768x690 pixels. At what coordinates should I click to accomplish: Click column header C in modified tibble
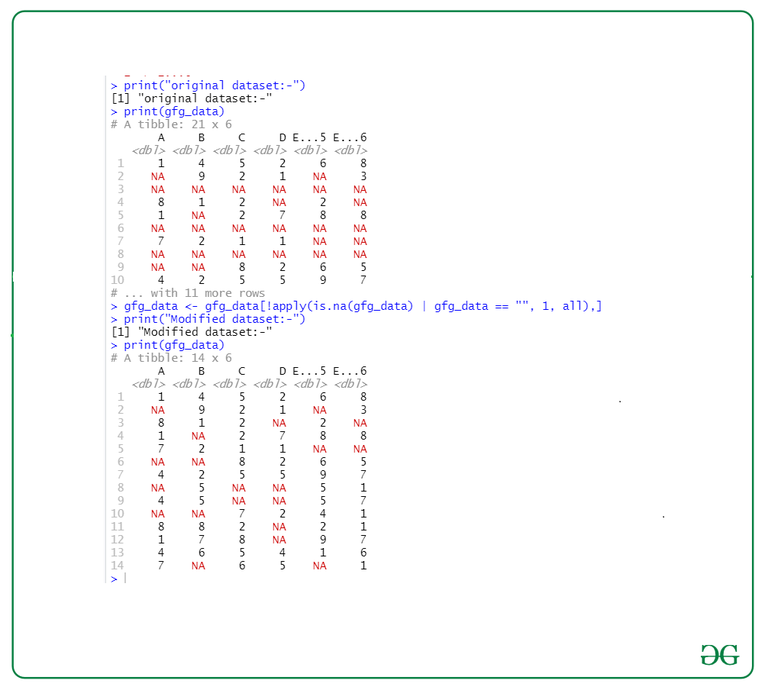241,371
